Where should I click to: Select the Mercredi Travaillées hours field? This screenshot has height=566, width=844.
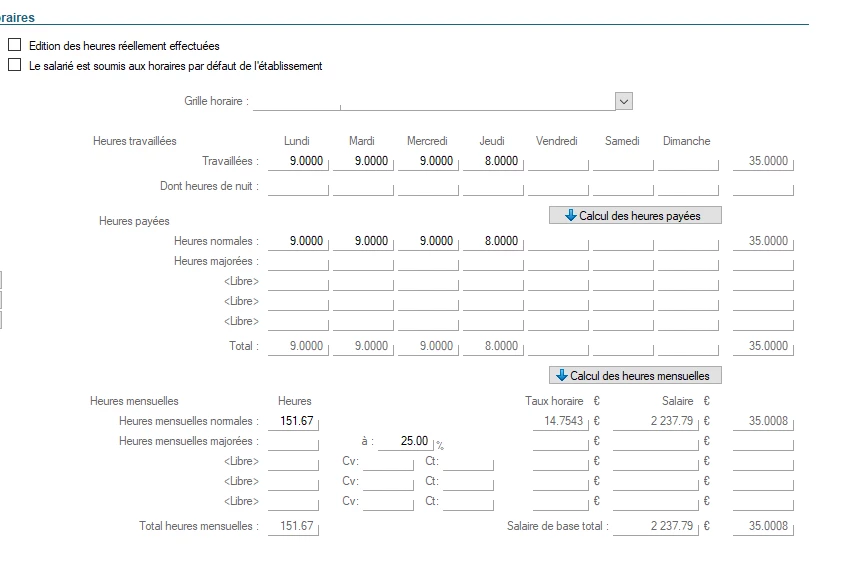(x=428, y=161)
